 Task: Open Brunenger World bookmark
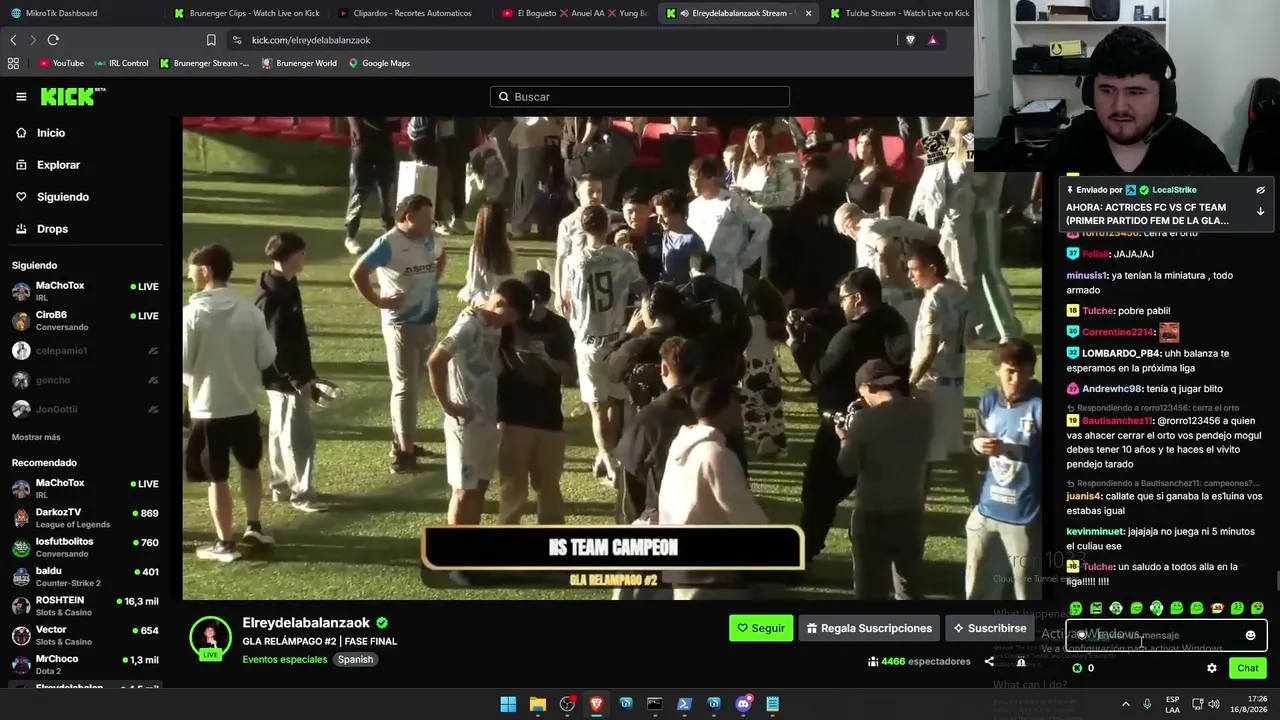pyautogui.click(x=299, y=63)
